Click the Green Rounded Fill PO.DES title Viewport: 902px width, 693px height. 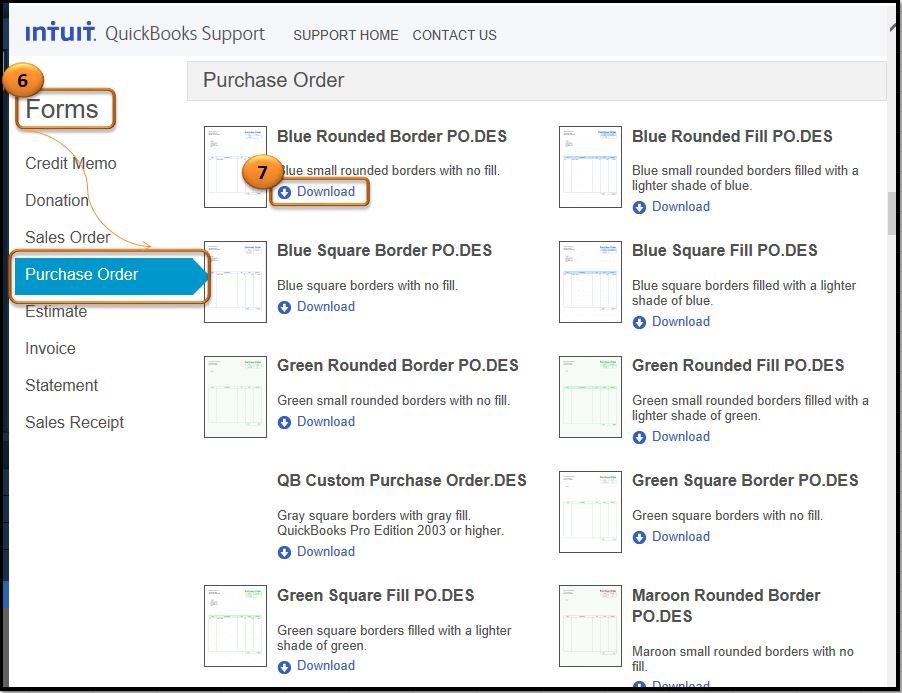[x=738, y=366]
